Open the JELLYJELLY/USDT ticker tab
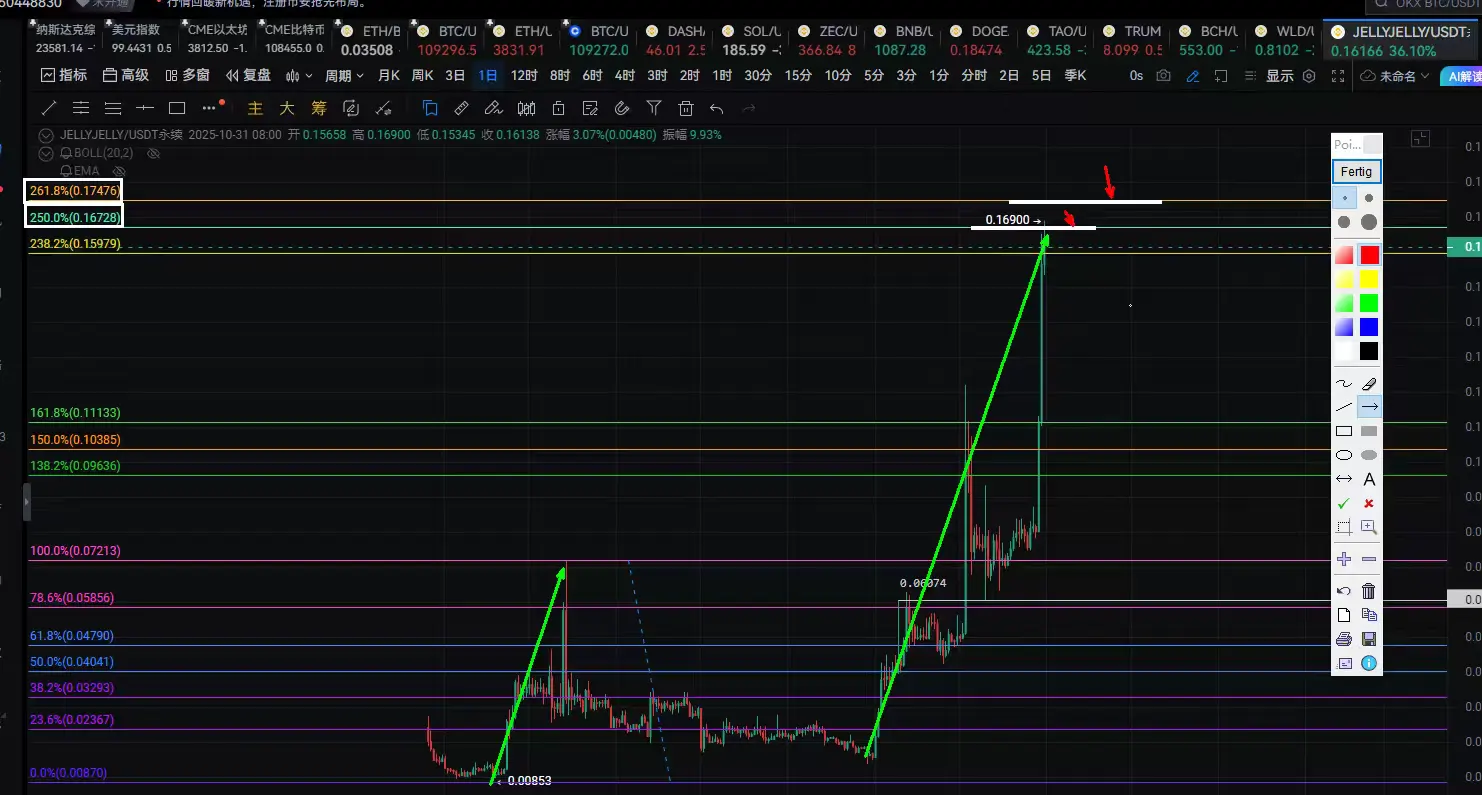 click(x=1402, y=40)
